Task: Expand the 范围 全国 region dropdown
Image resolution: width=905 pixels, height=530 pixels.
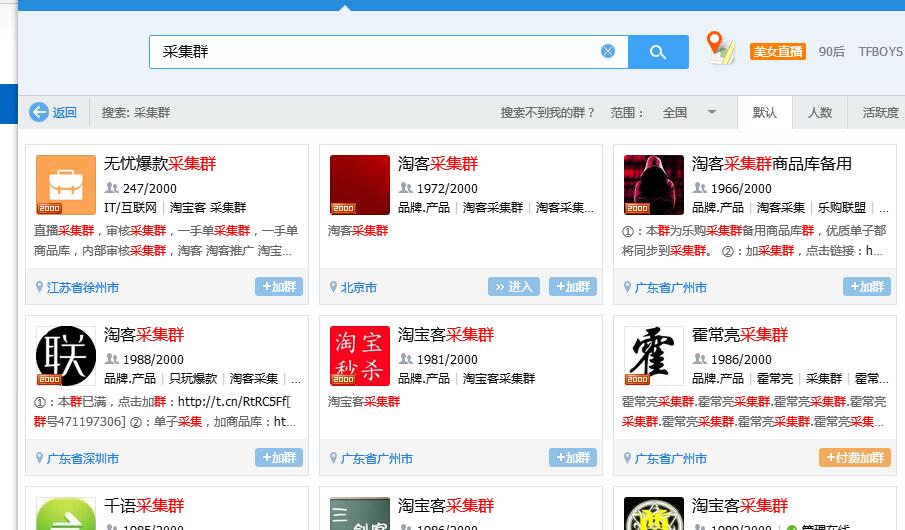Action: click(x=712, y=113)
